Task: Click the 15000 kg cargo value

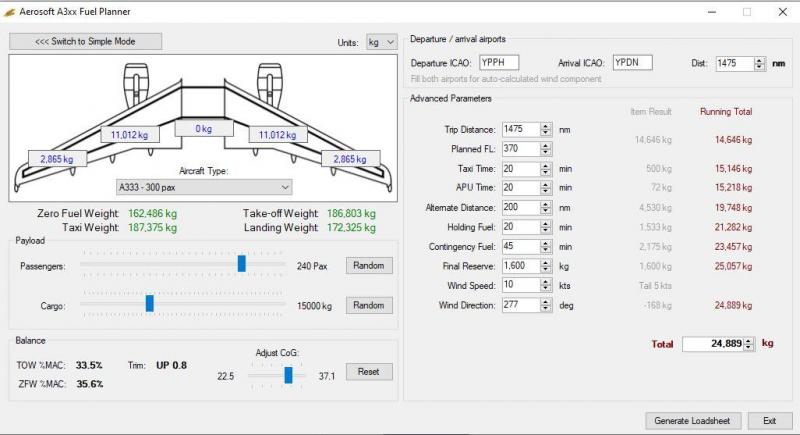Action: [x=314, y=306]
